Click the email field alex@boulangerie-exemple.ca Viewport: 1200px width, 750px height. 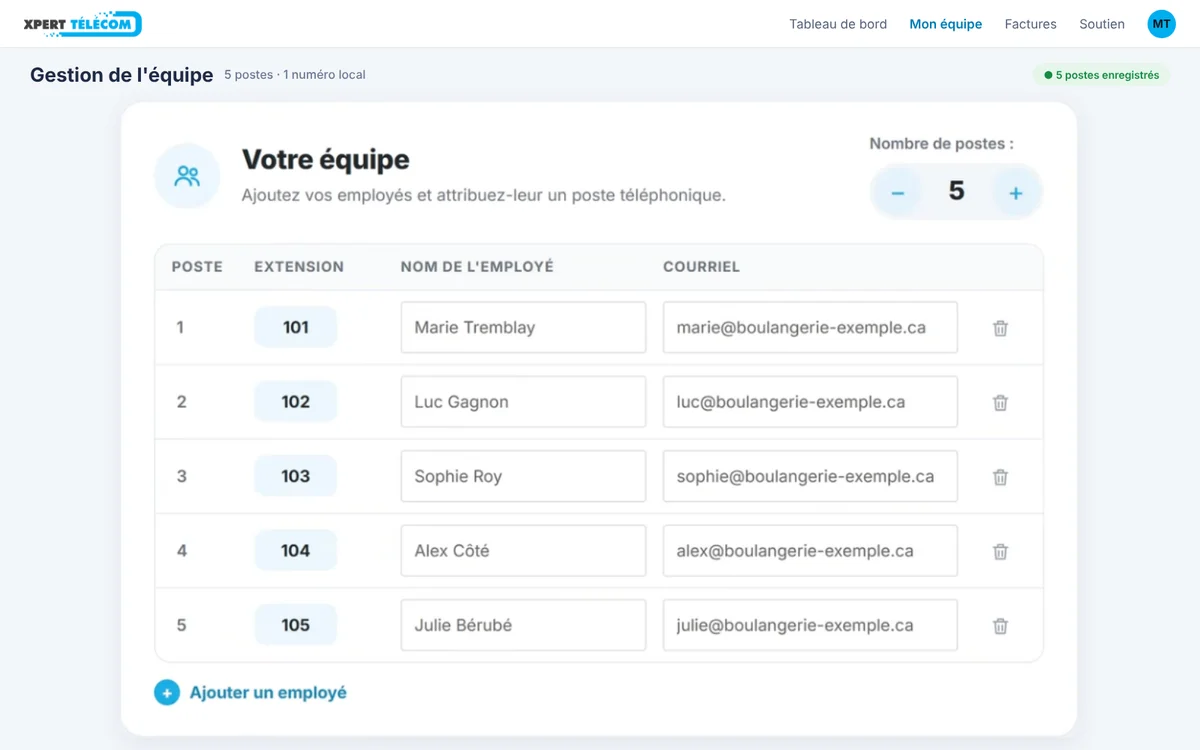pos(810,551)
